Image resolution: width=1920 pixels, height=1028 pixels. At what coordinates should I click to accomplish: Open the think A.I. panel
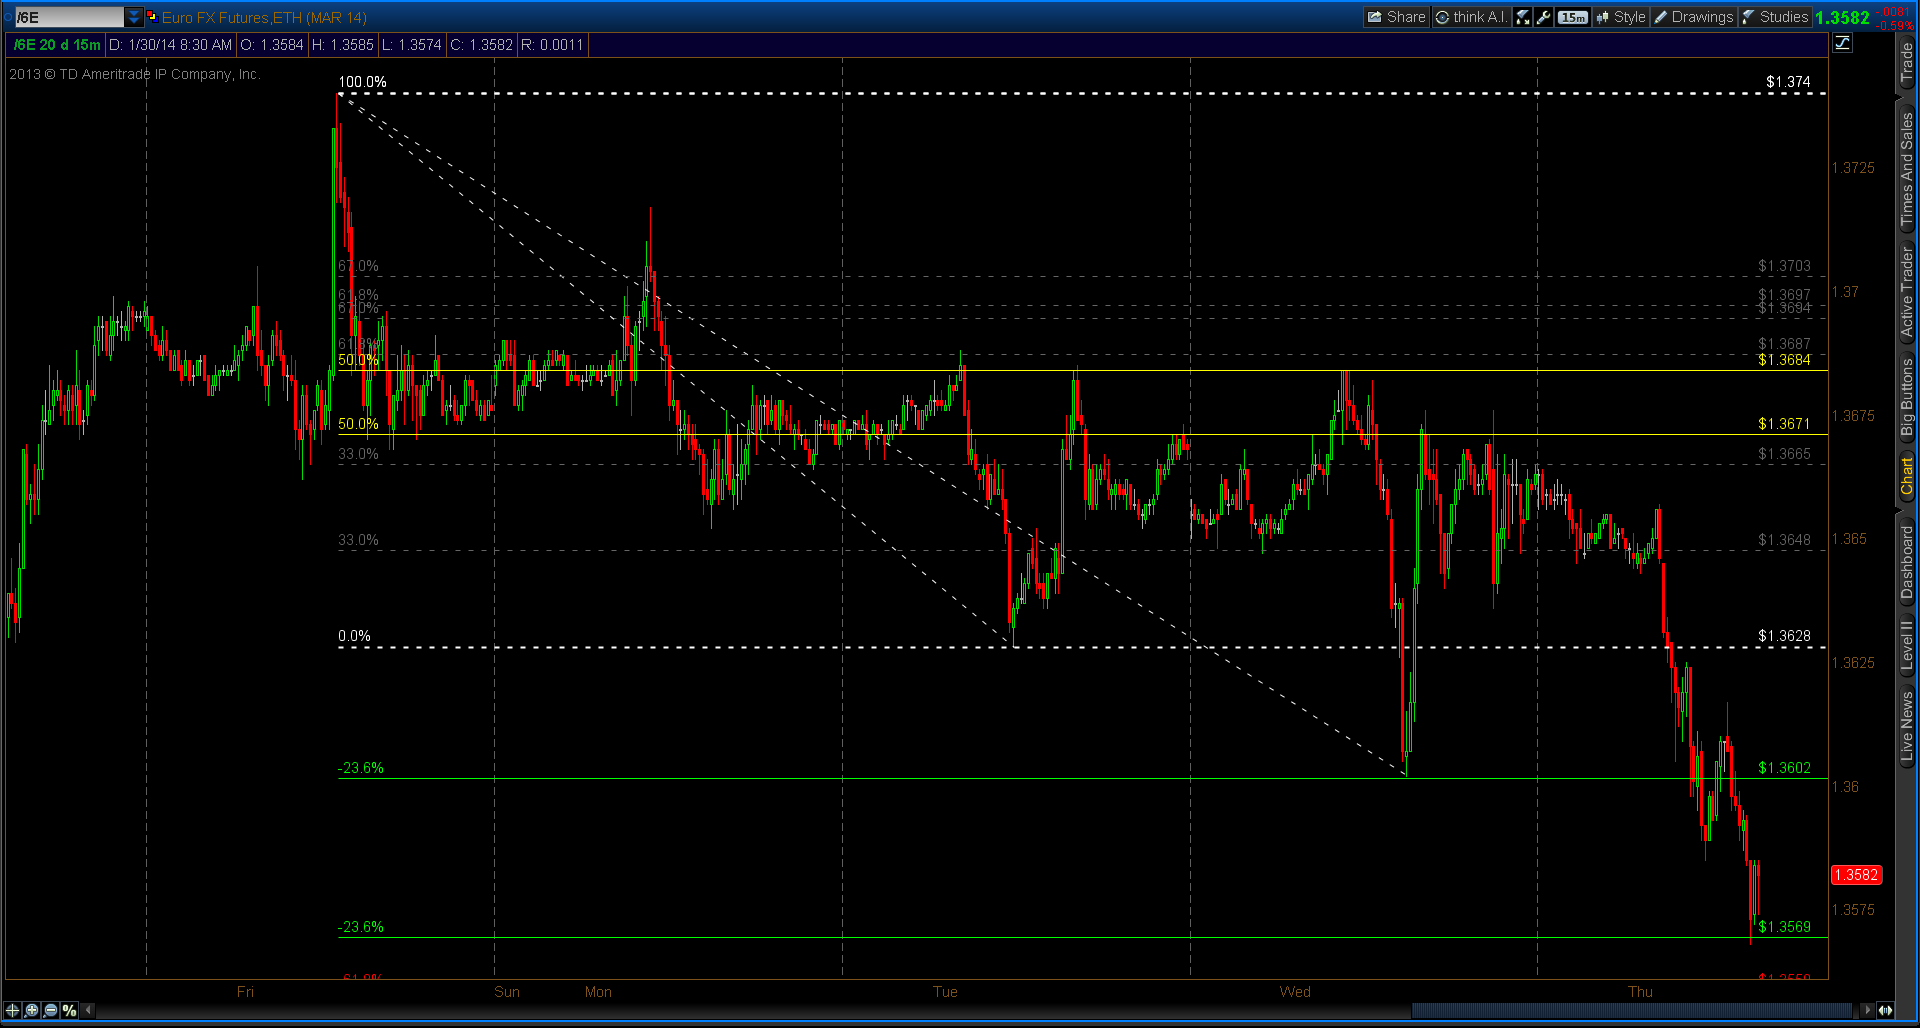pos(1470,17)
